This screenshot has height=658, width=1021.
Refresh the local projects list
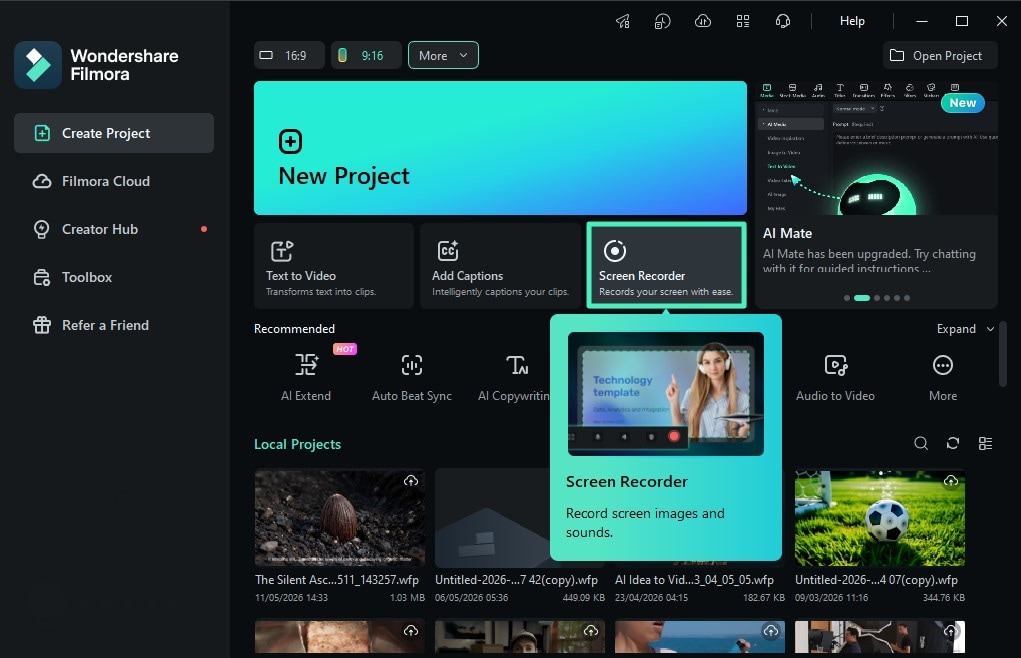pos(953,443)
